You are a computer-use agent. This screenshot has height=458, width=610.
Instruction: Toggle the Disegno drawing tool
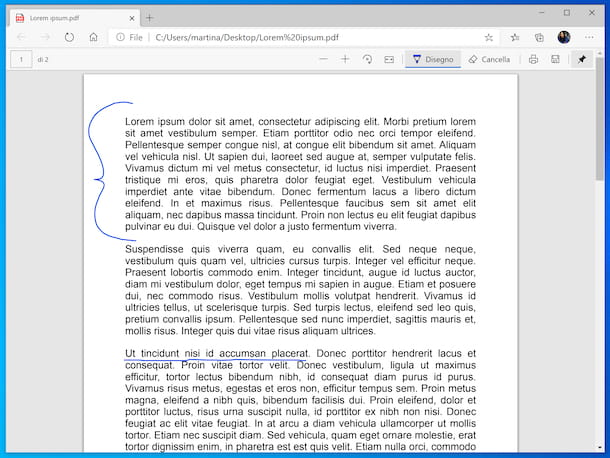(x=433, y=60)
